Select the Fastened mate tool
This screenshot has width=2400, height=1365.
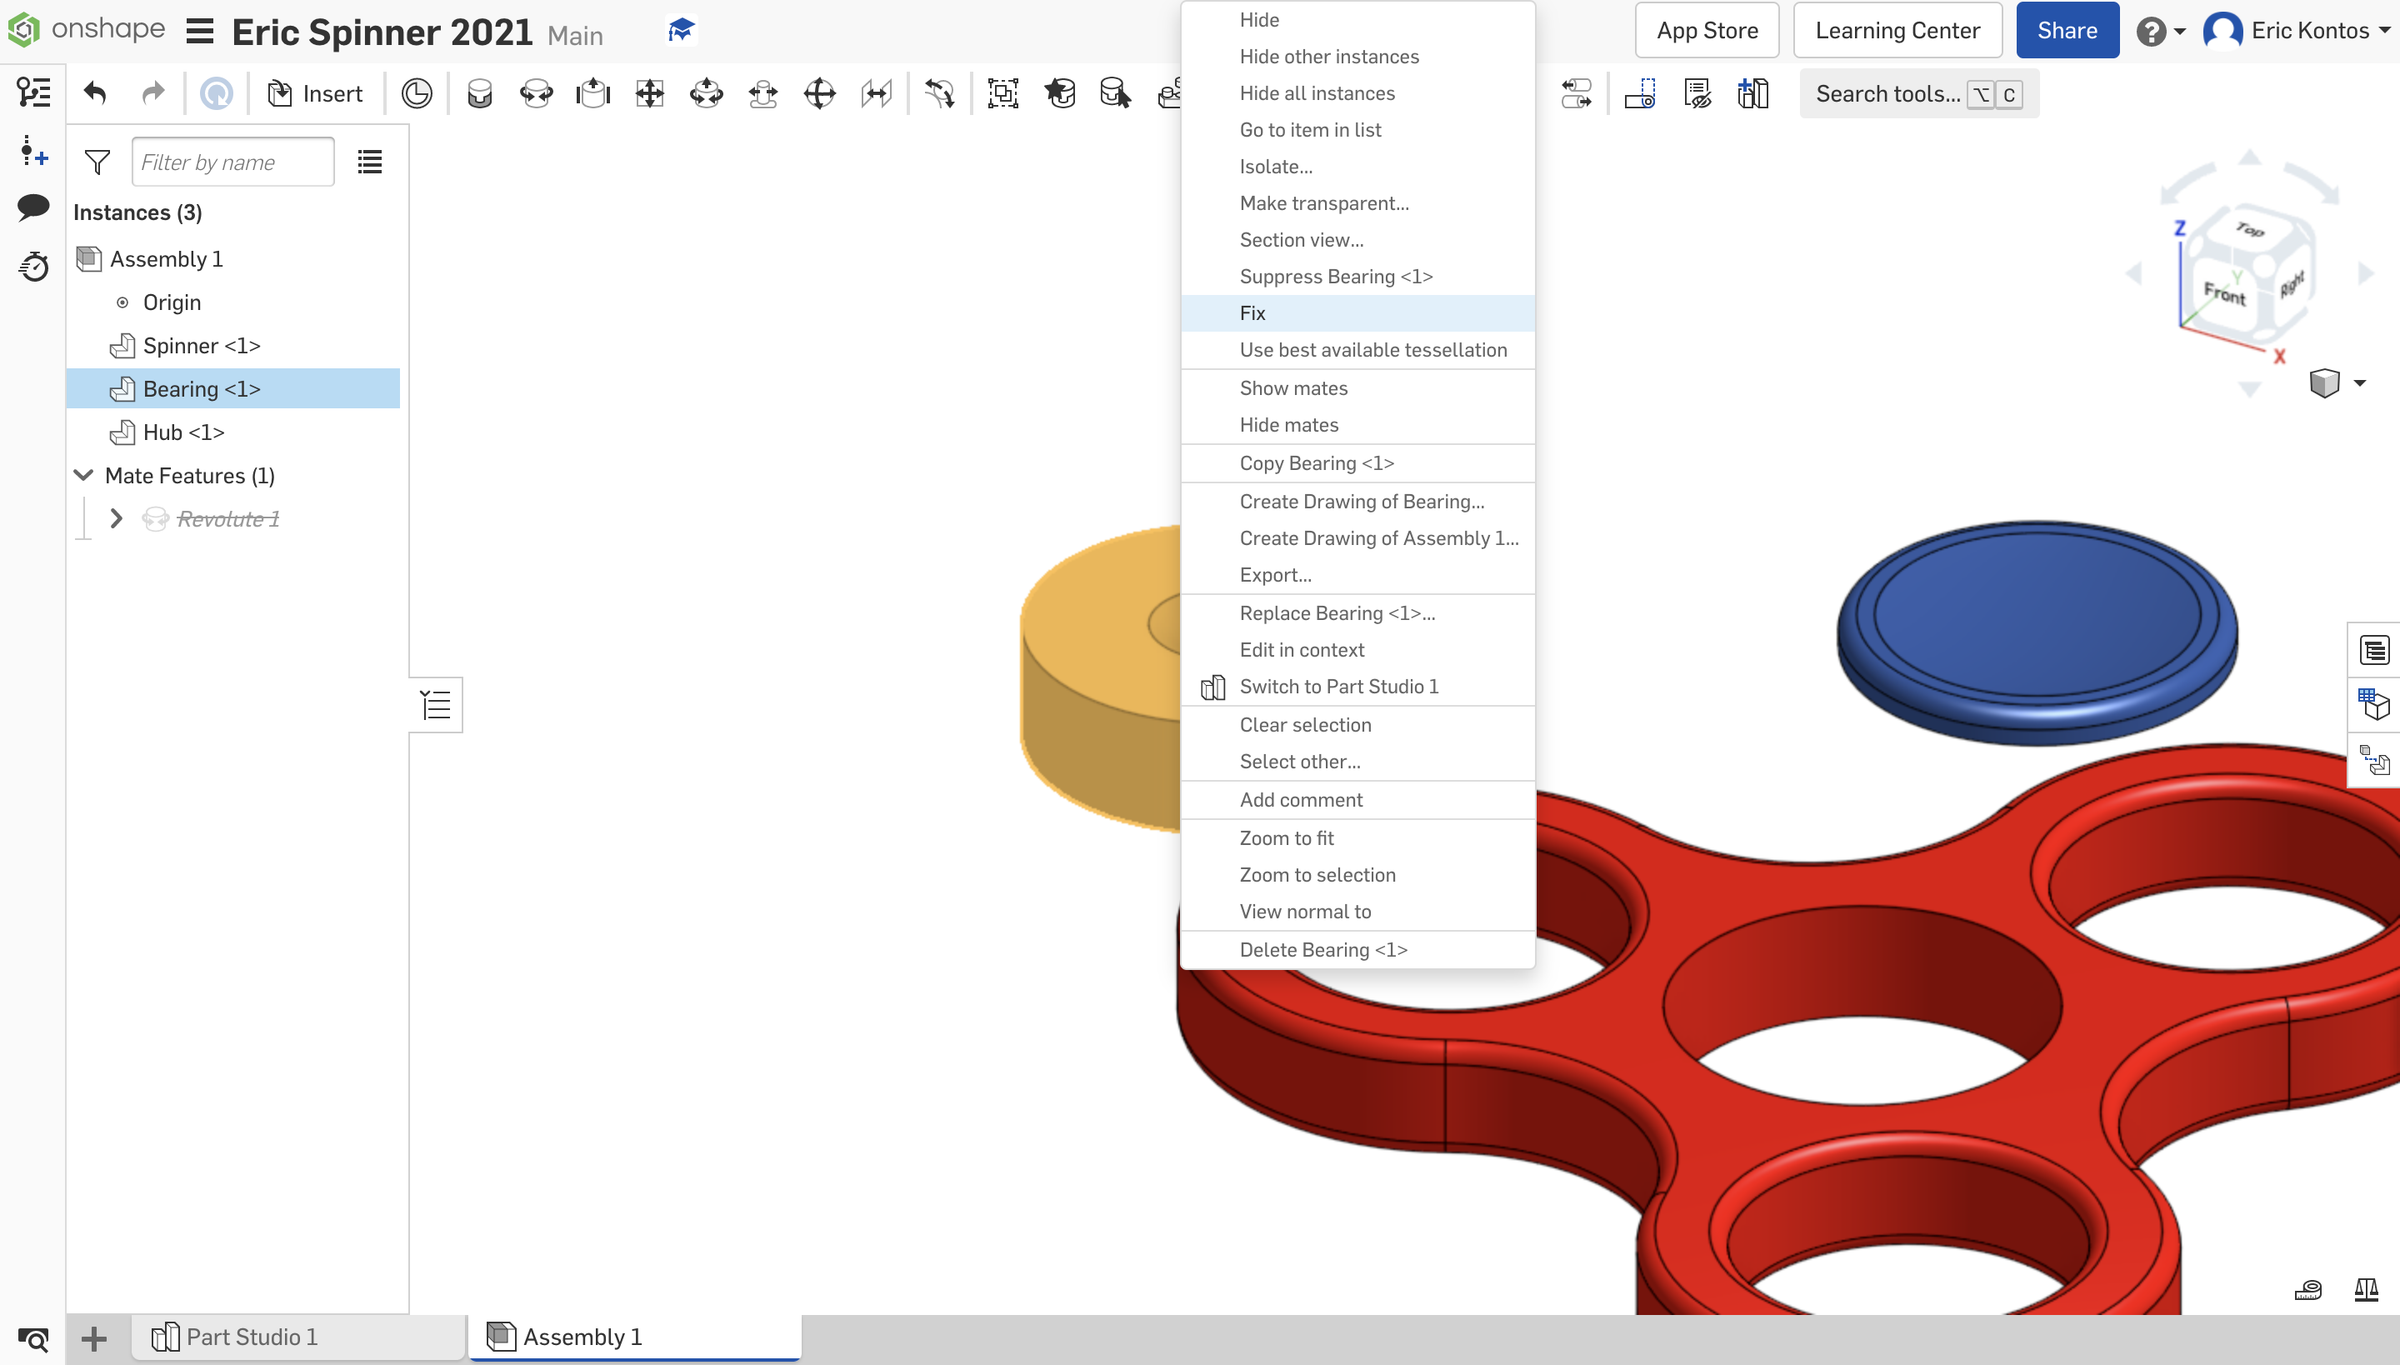[x=479, y=93]
